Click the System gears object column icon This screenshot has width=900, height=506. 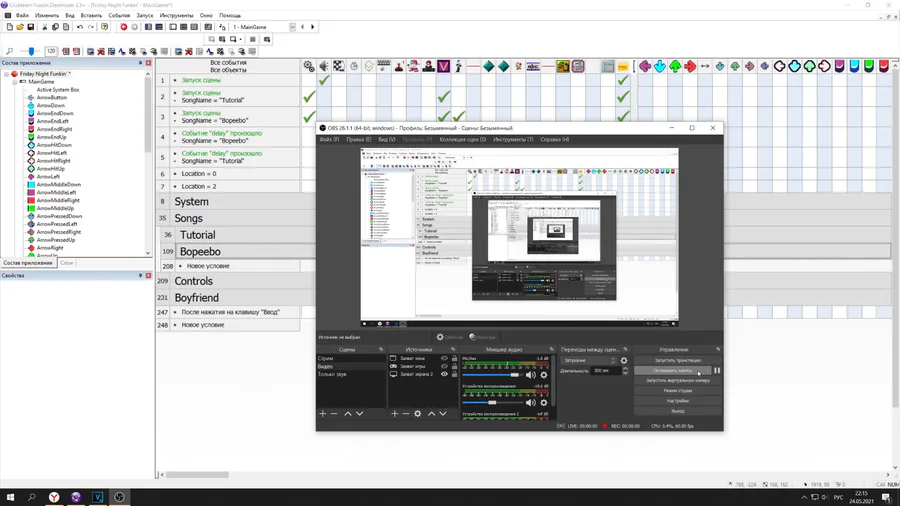tap(309, 67)
